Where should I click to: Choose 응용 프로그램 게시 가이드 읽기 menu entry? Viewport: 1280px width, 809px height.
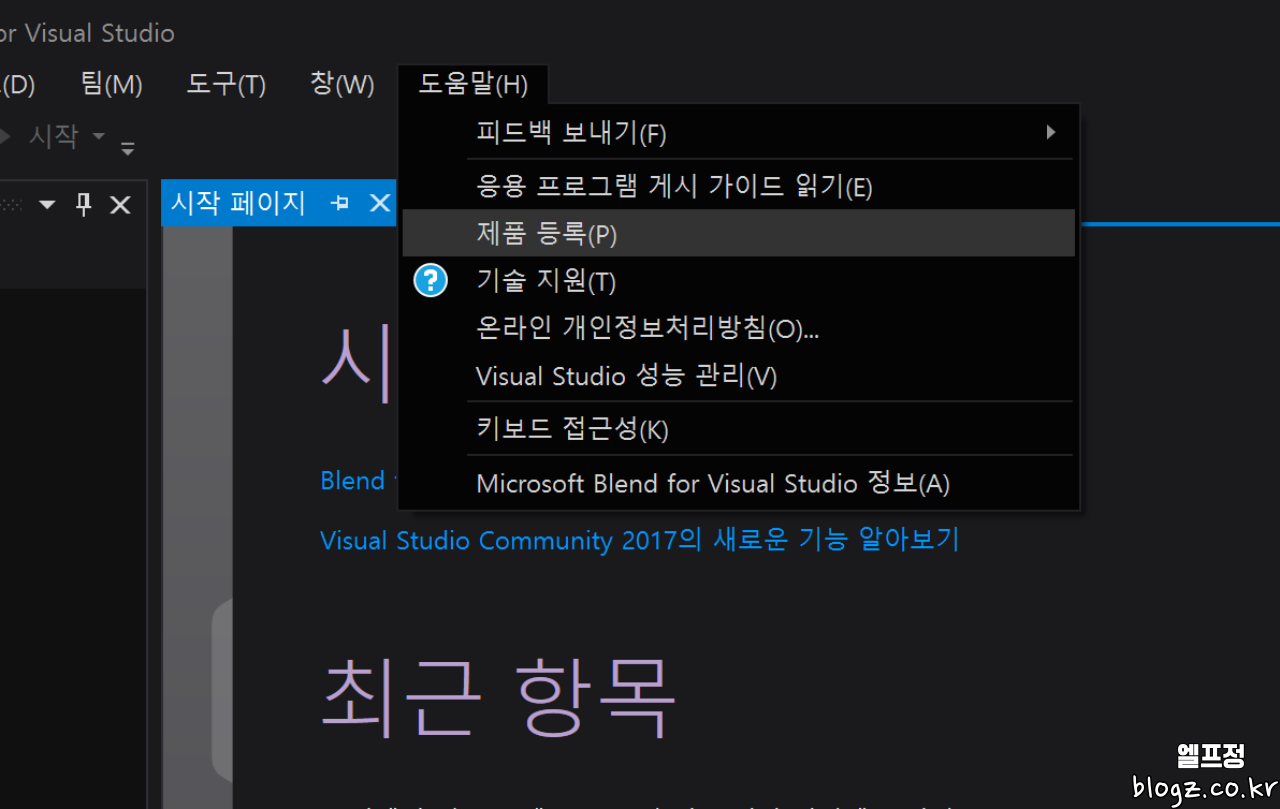tap(674, 186)
